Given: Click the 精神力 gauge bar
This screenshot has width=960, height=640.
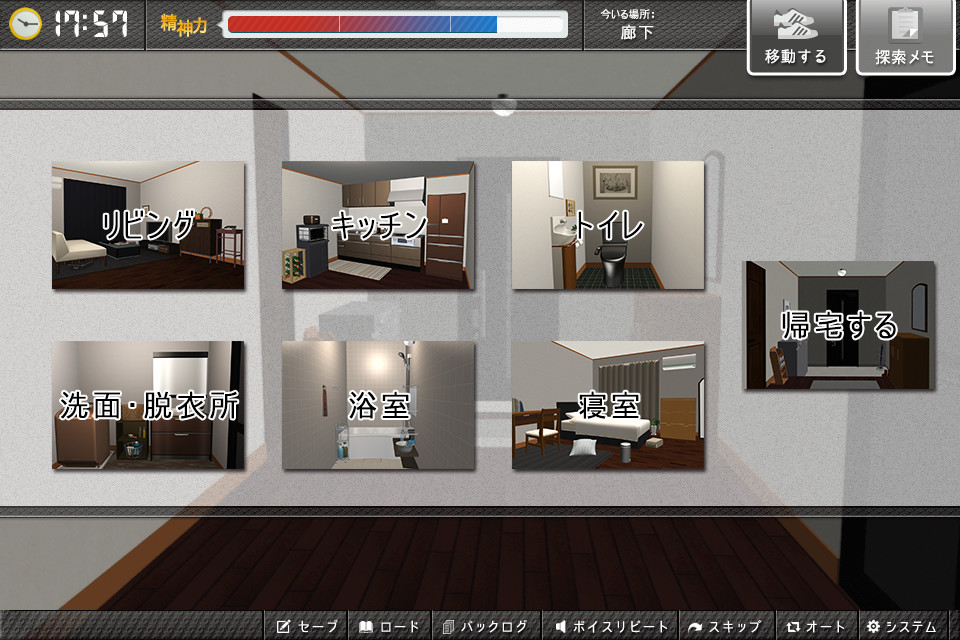Looking at the screenshot, I should [394, 25].
